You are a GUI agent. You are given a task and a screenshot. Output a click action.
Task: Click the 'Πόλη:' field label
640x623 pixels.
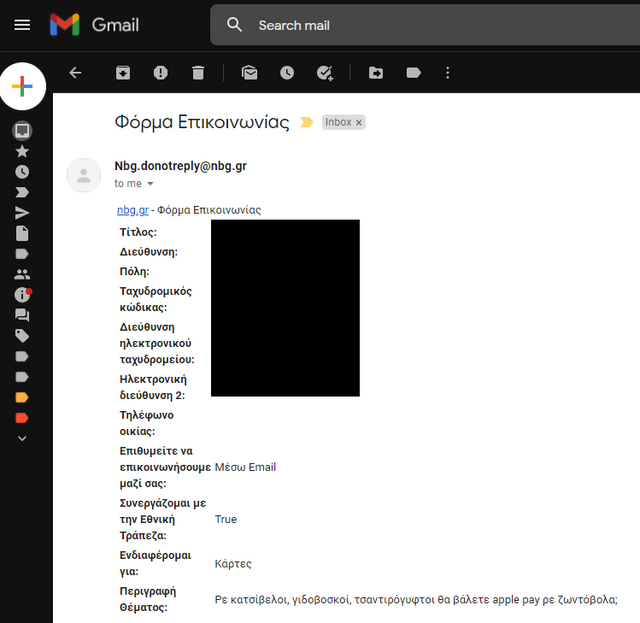134,271
